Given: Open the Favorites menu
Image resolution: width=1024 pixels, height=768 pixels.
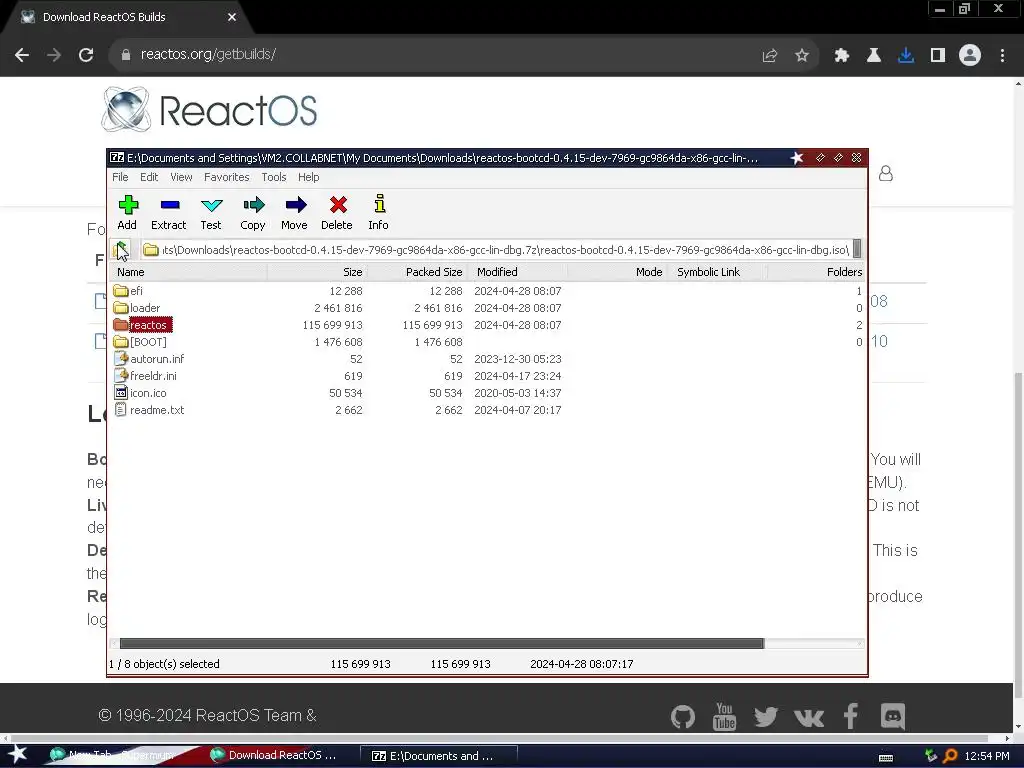Looking at the screenshot, I should coord(227,177).
